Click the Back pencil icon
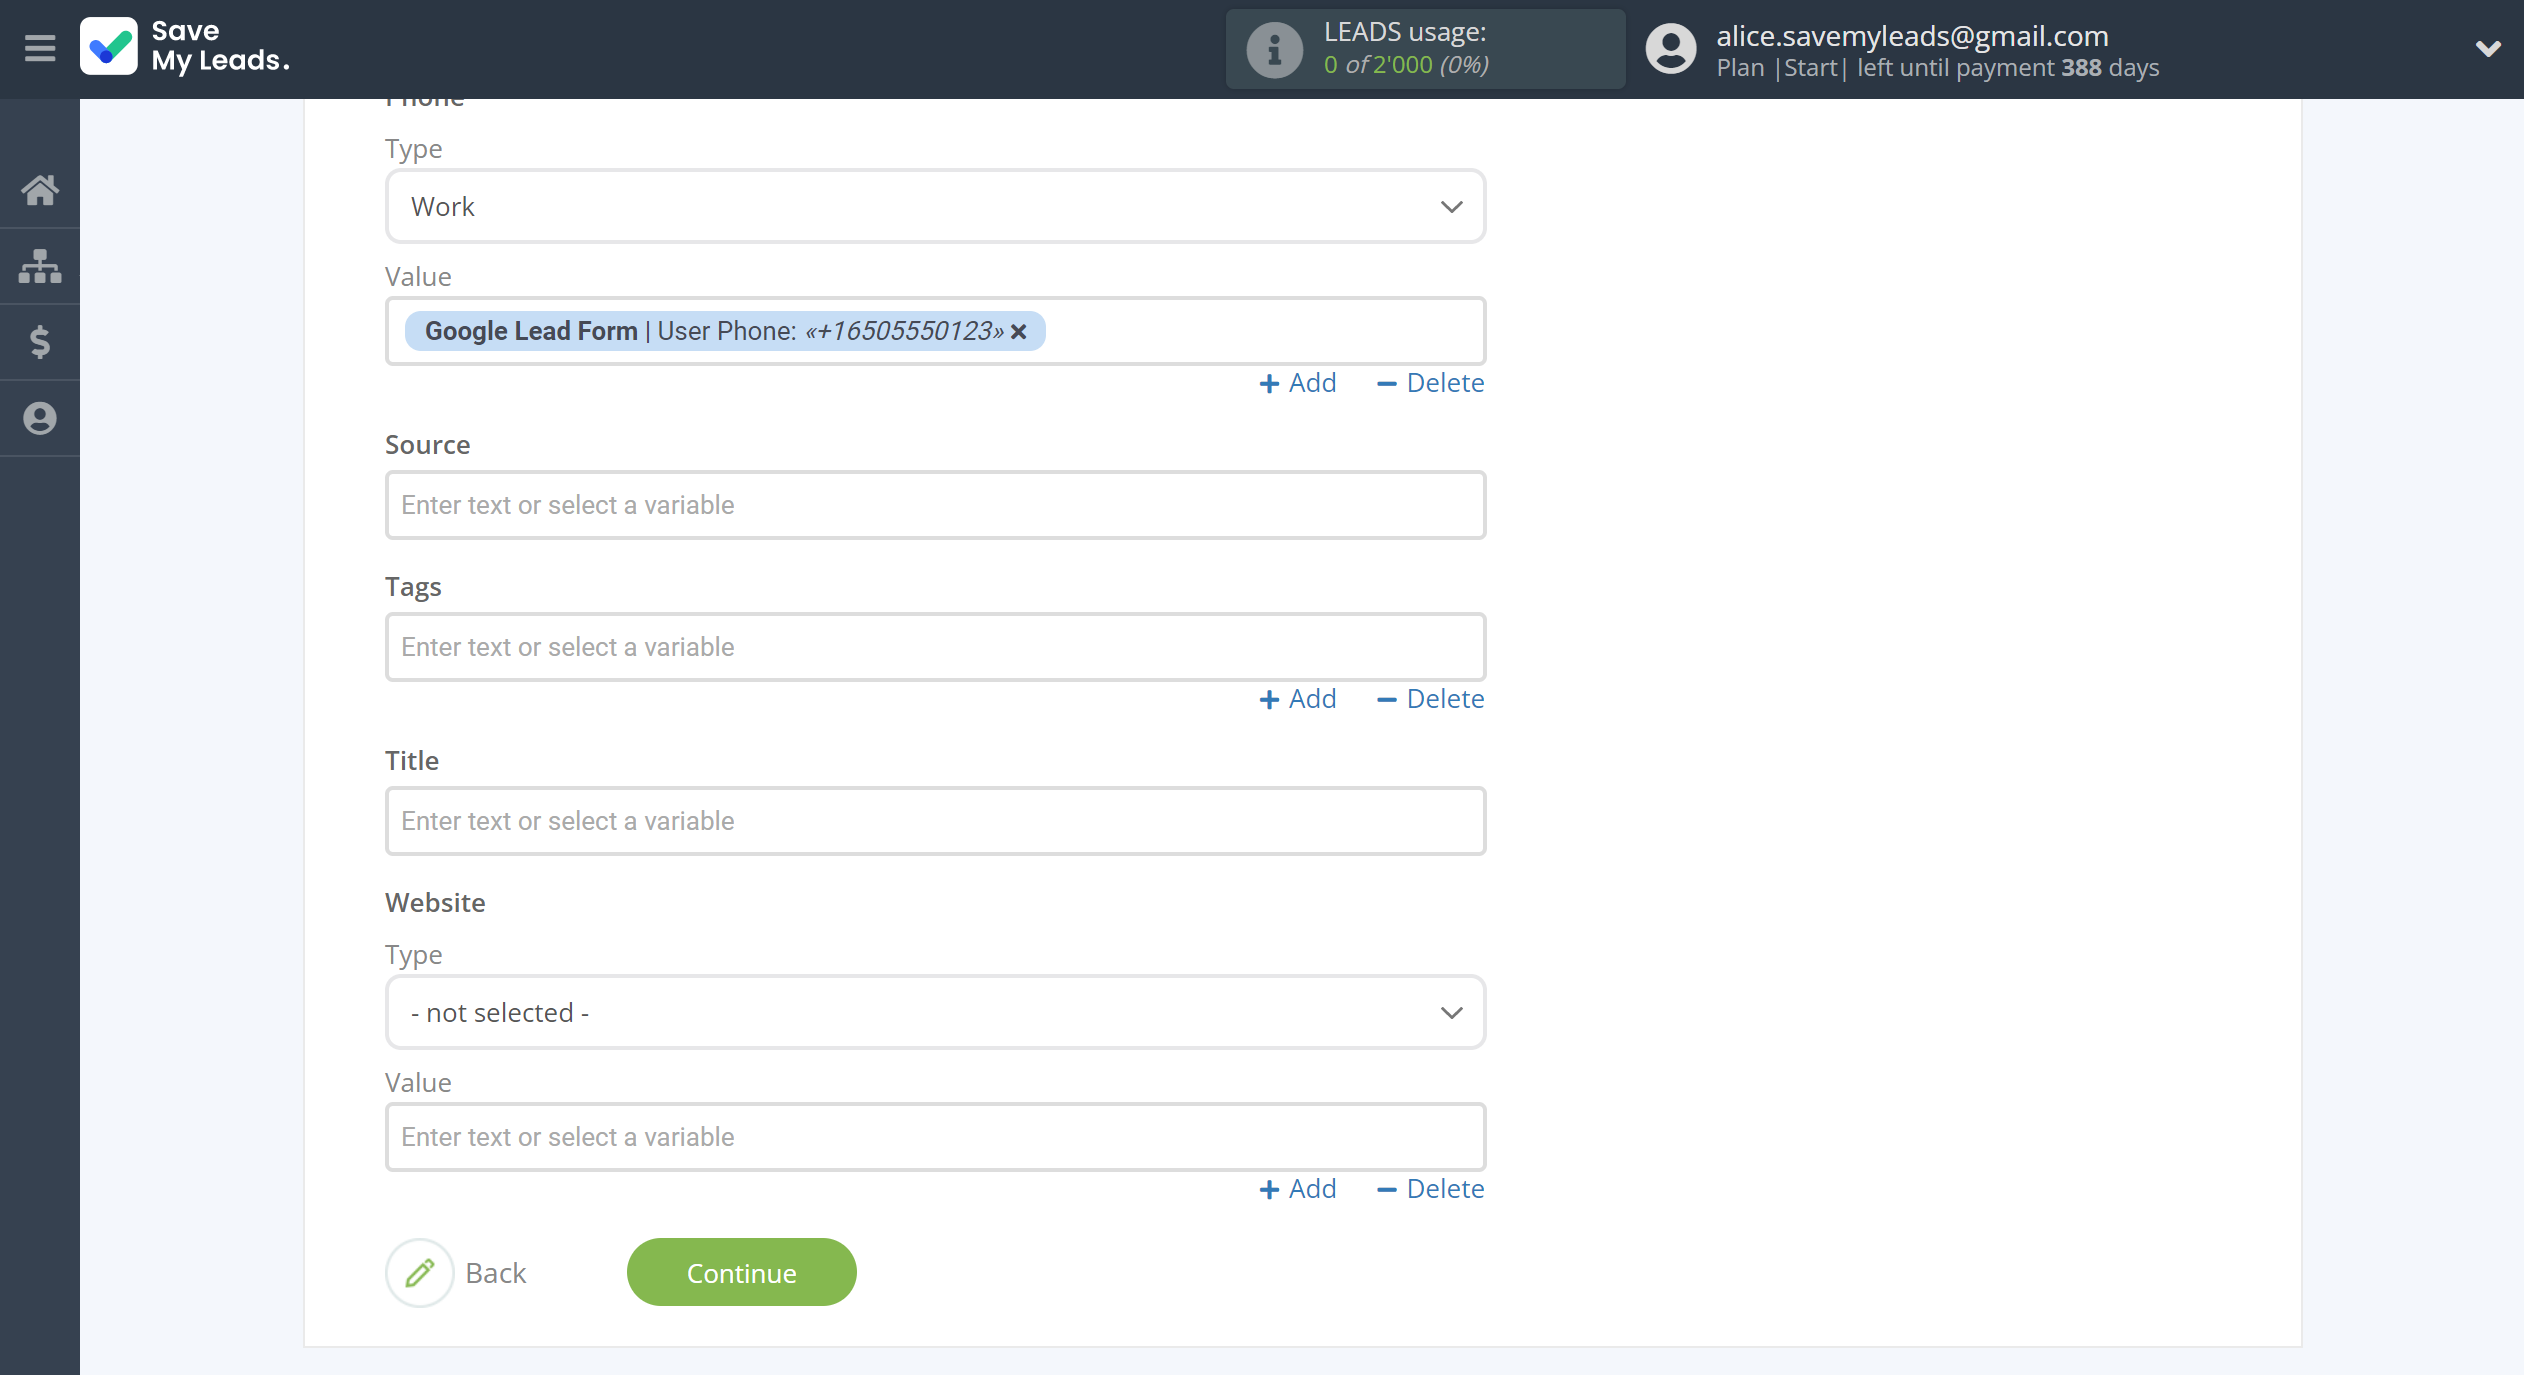2524x1375 pixels. coord(420,1273)
